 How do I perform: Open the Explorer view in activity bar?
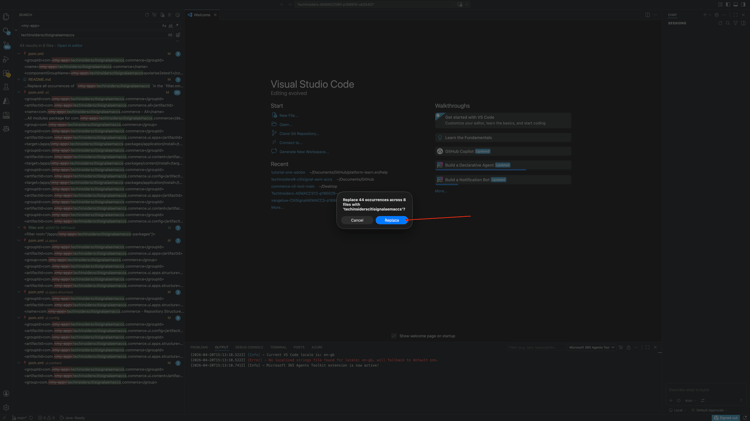pos(6,17)
